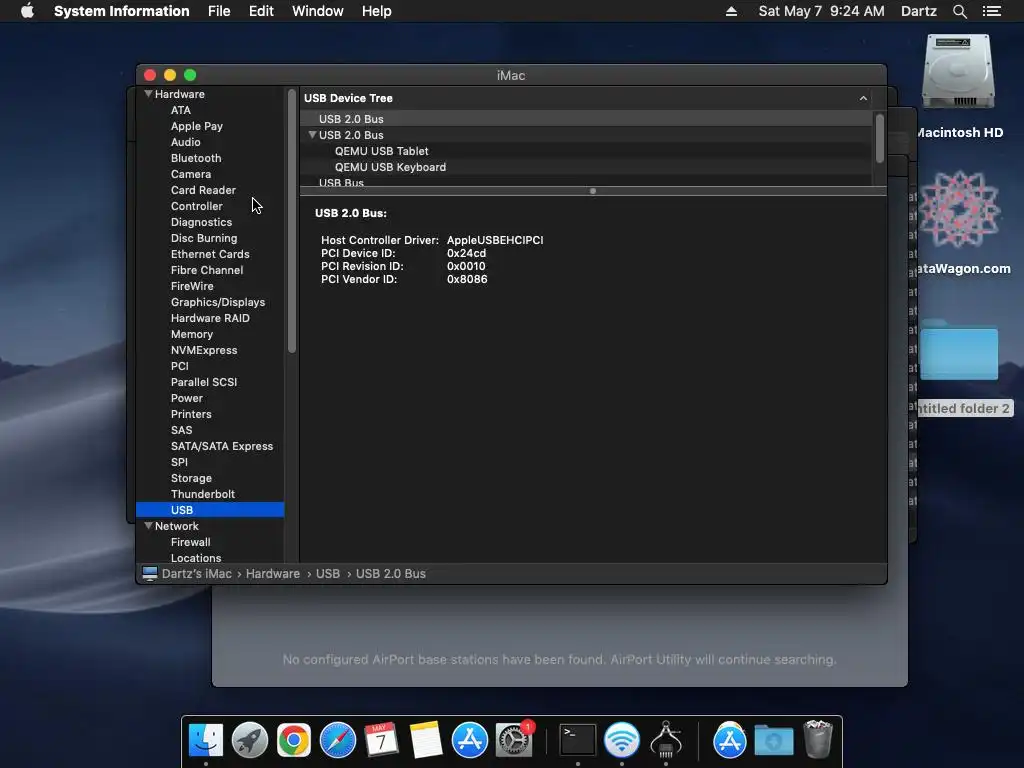
Task: Select Firewall under Network
Action: point(191,542)
